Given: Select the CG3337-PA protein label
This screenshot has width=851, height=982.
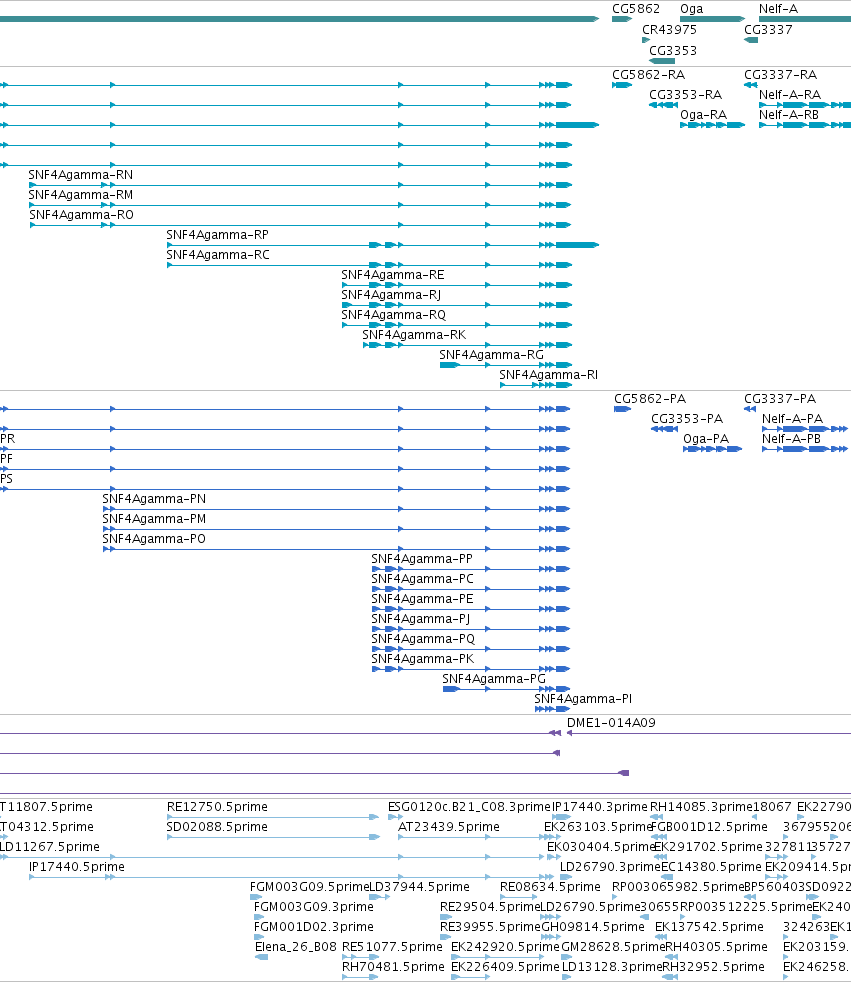Looking at the screenshot, I should click(x=780, y=399).
